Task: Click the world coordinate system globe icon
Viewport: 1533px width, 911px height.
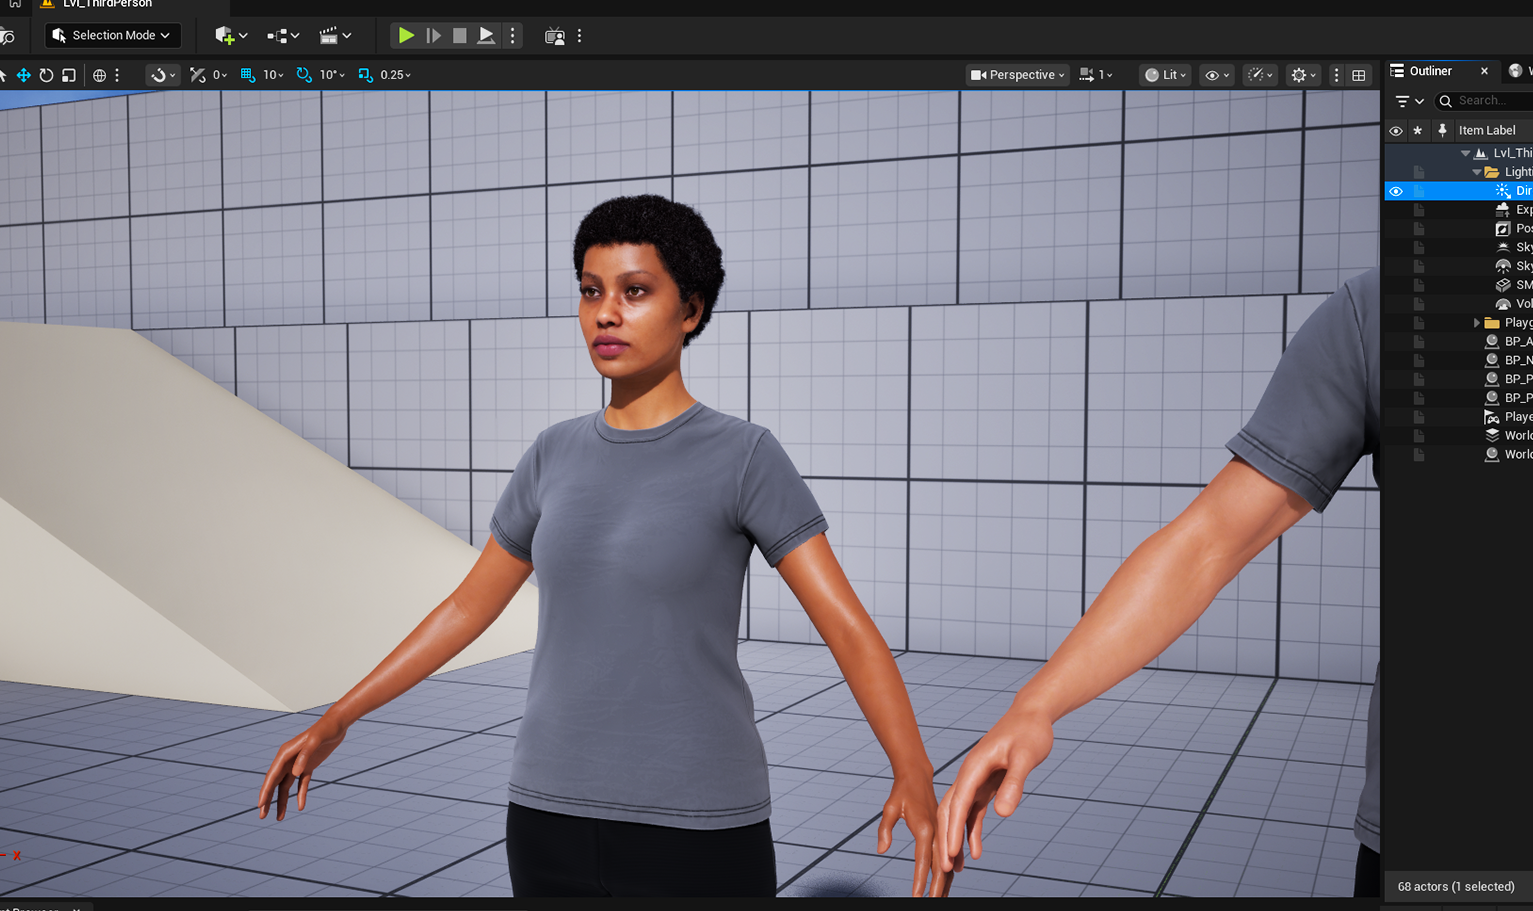Action: click(x=98, y=74)
